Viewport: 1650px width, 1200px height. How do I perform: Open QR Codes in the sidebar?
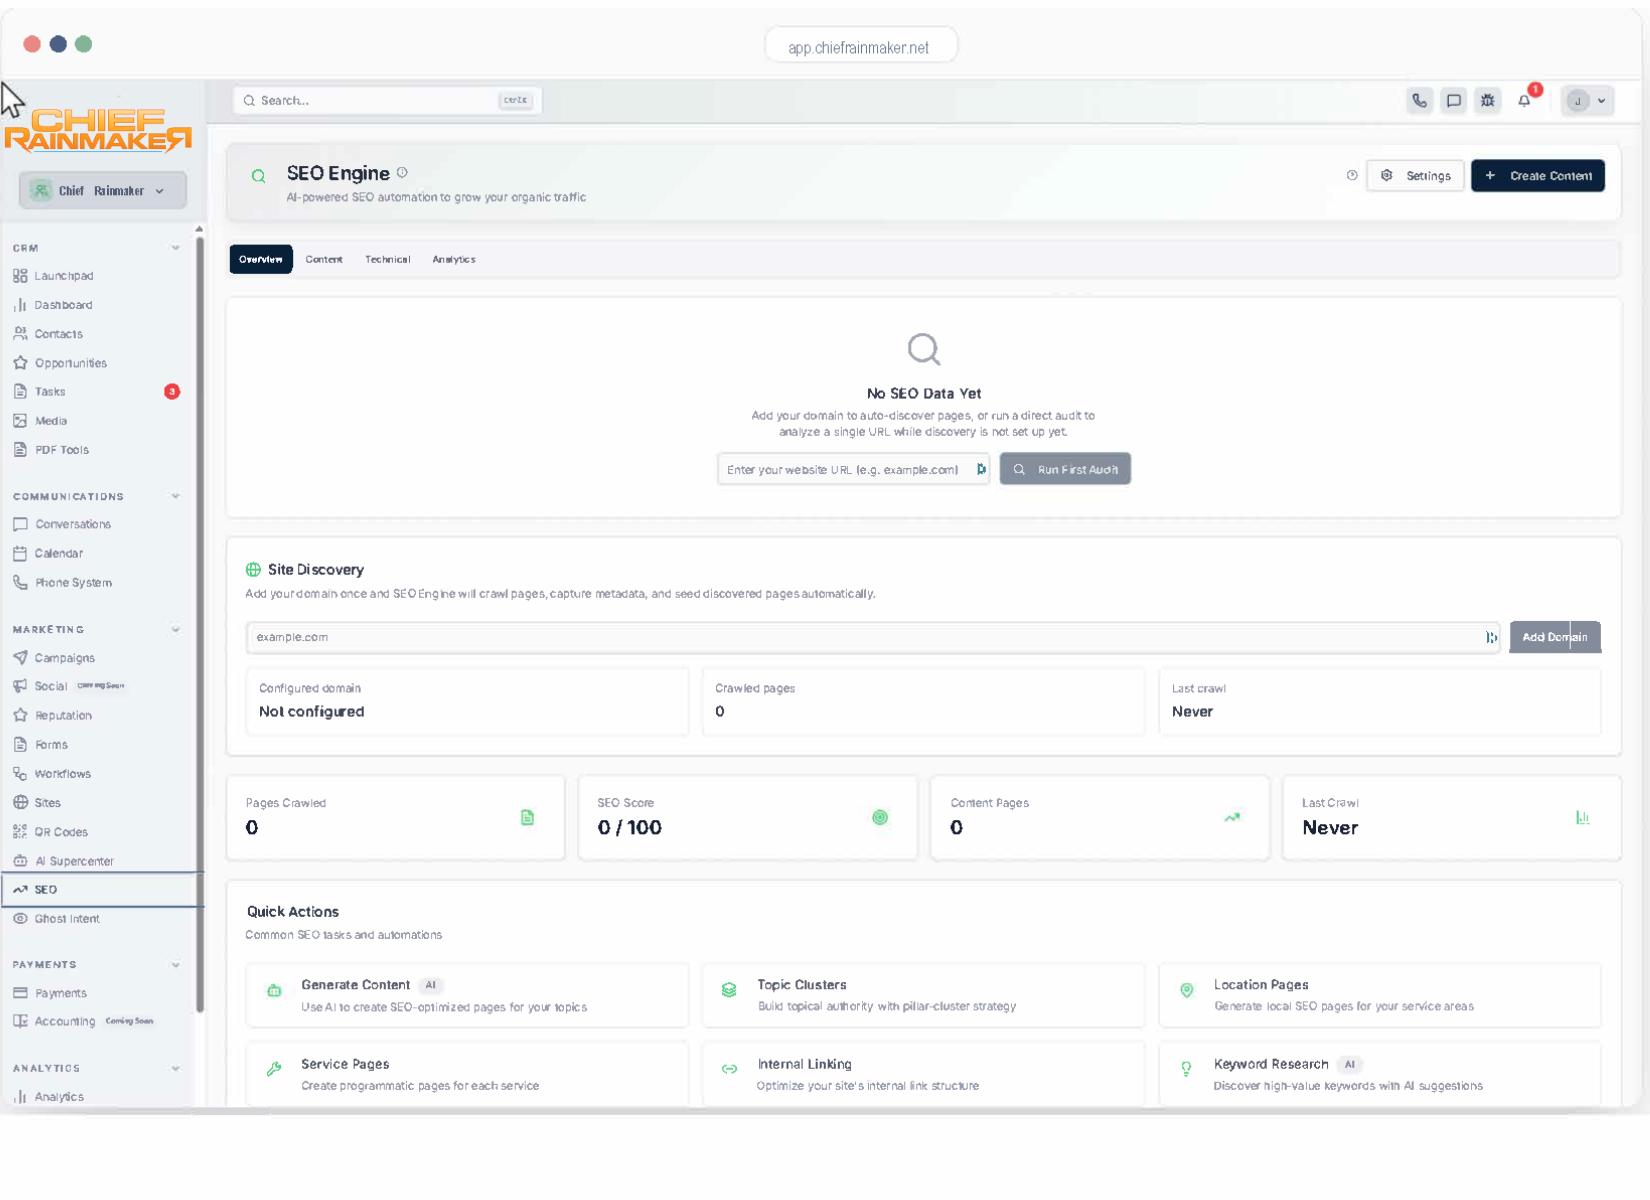61,832
